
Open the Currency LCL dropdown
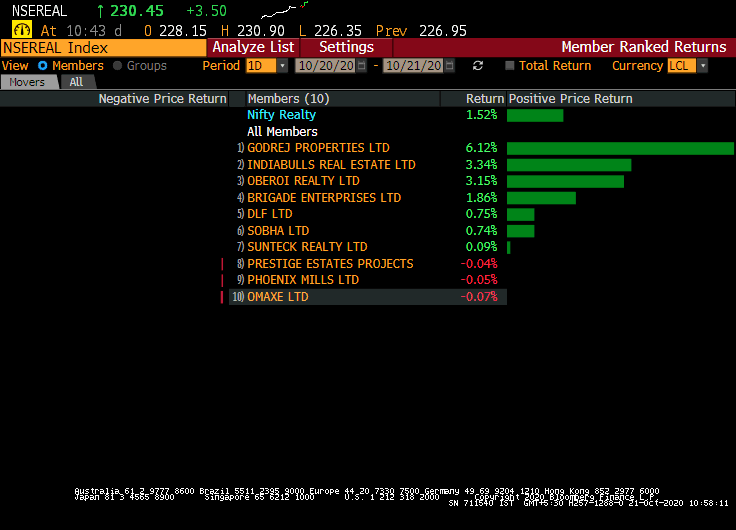[x=702, y=66]
